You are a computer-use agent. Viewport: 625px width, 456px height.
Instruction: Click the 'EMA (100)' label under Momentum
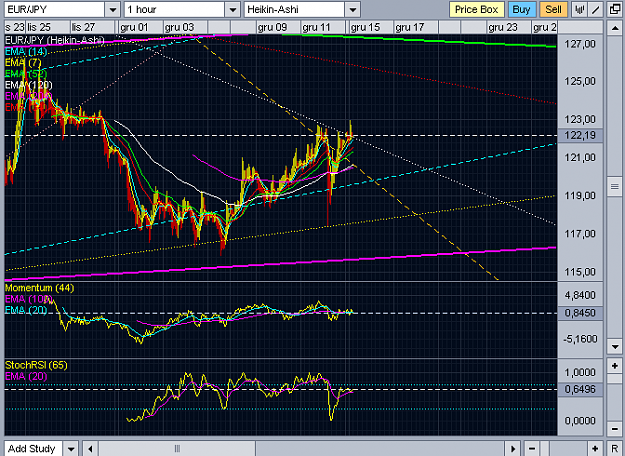click(29, 299)
